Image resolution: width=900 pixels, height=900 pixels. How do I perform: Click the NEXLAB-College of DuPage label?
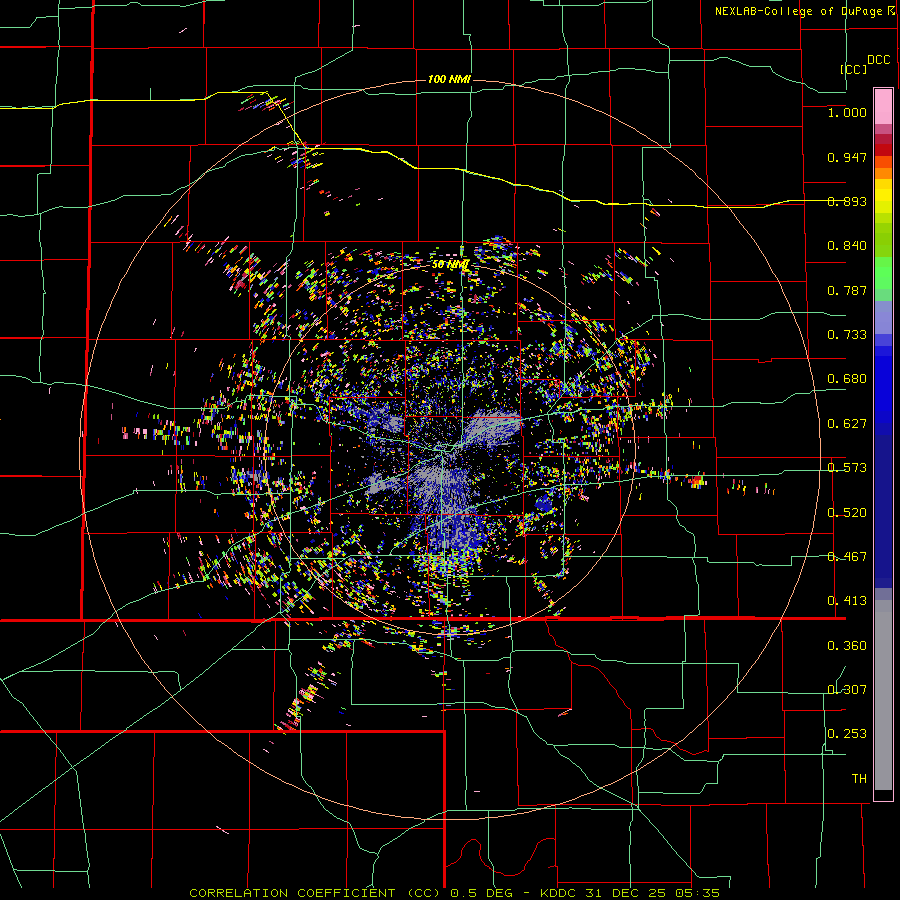[x=799, y=11]
